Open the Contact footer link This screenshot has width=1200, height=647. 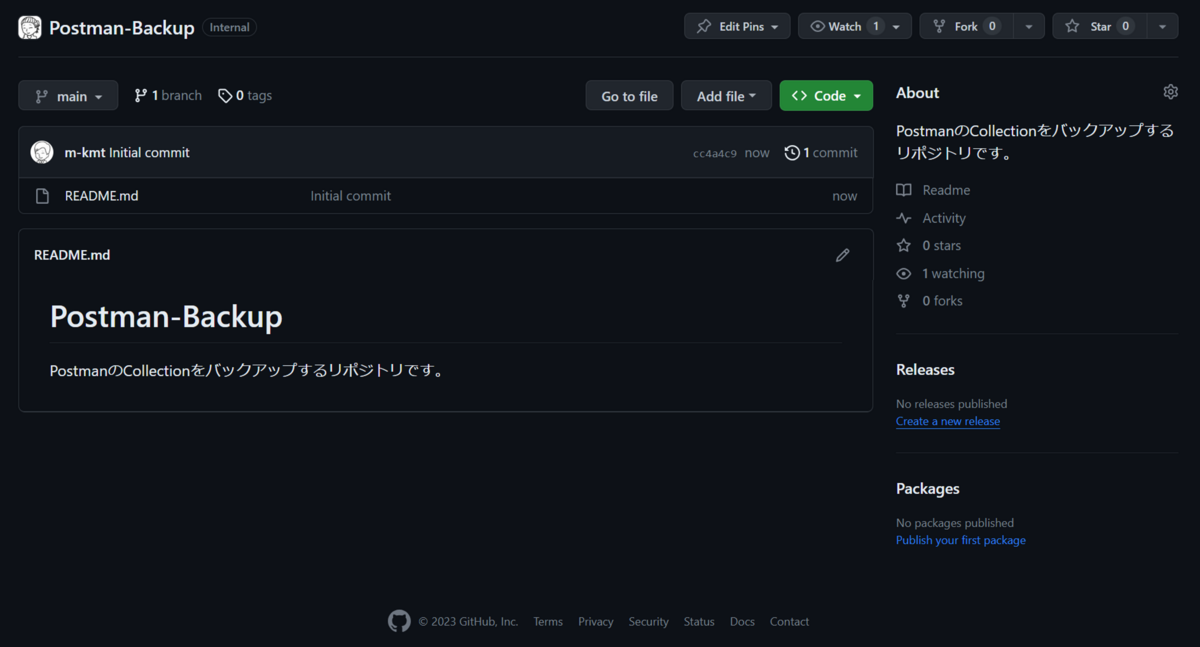pos(789,622)
